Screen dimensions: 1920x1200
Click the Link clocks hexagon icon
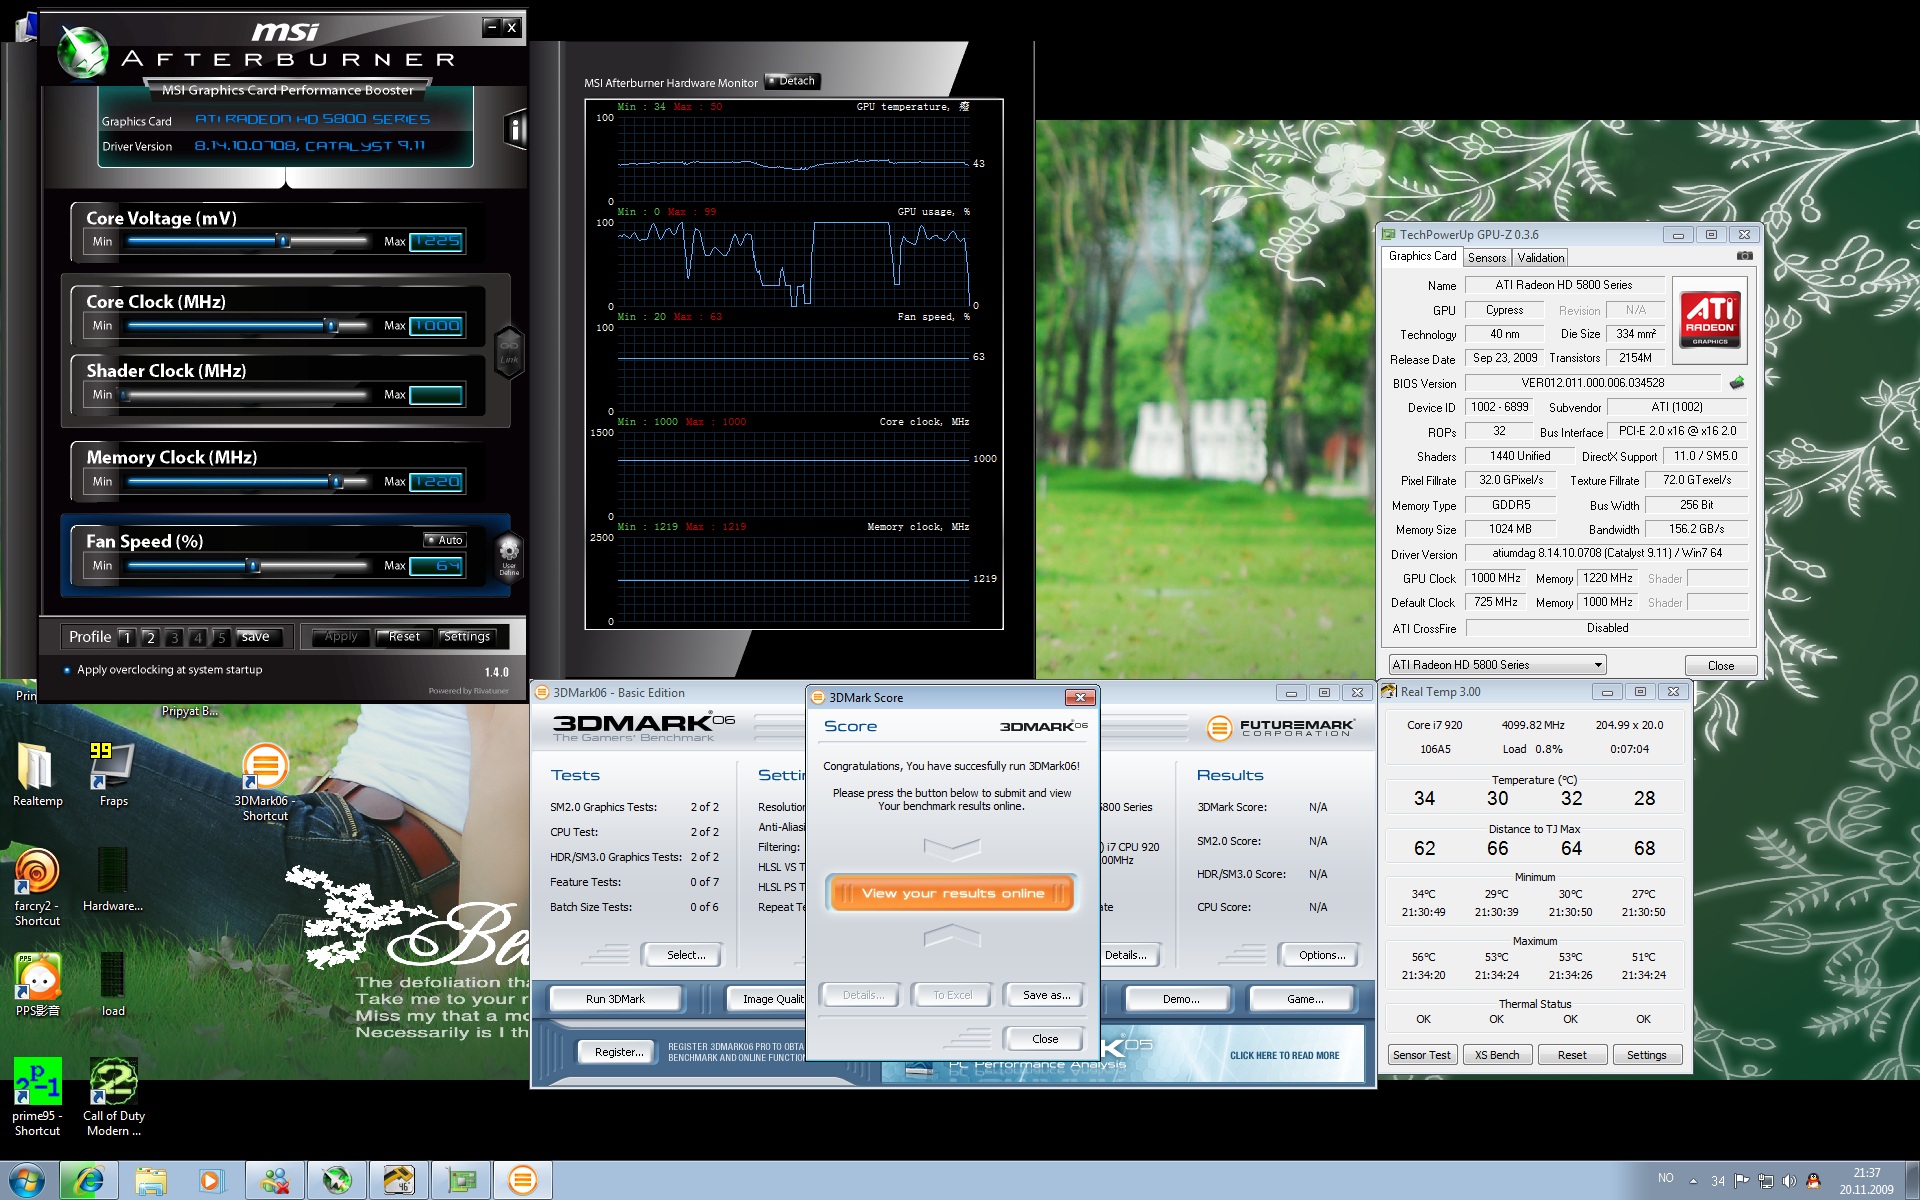point(509,352)
